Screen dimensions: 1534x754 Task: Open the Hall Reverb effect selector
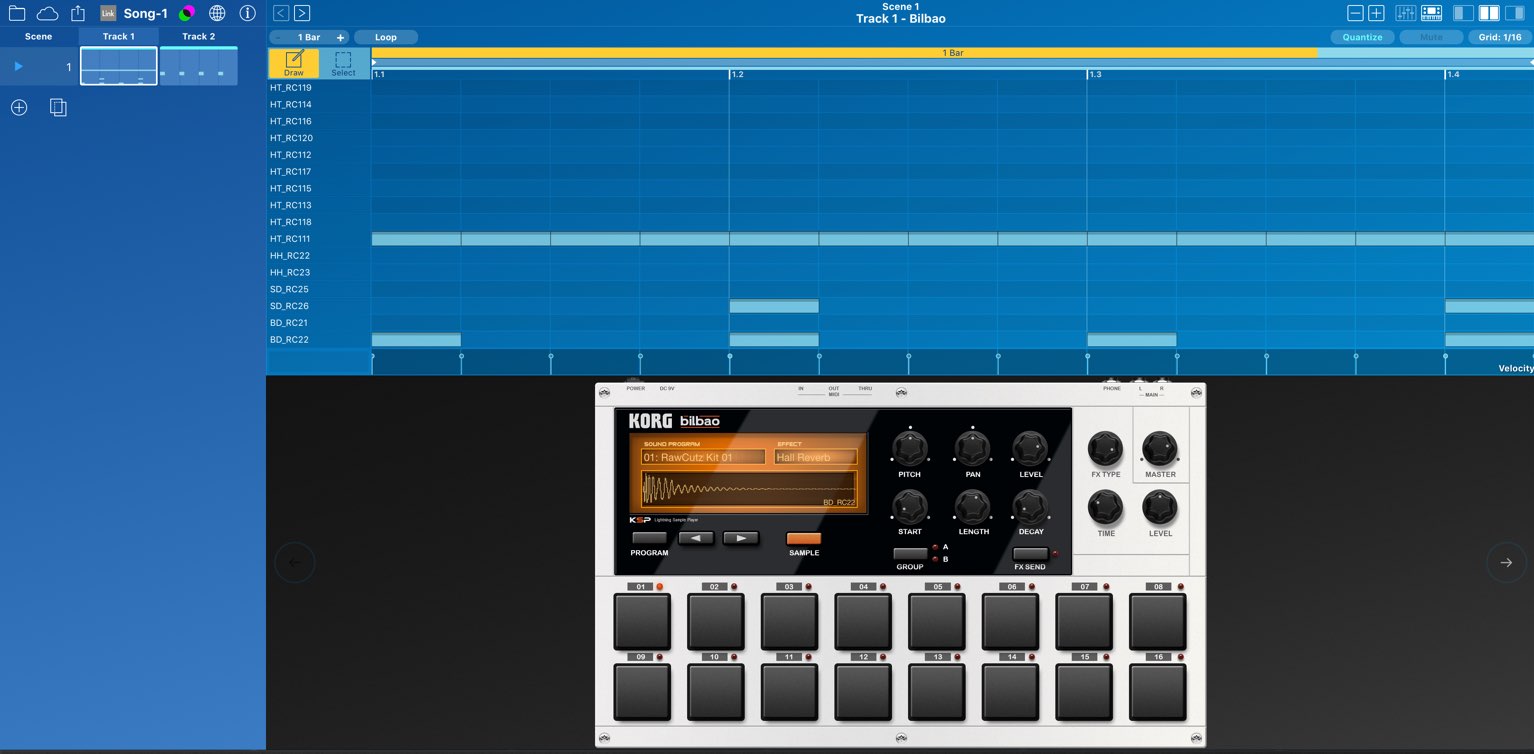(815, 457)
